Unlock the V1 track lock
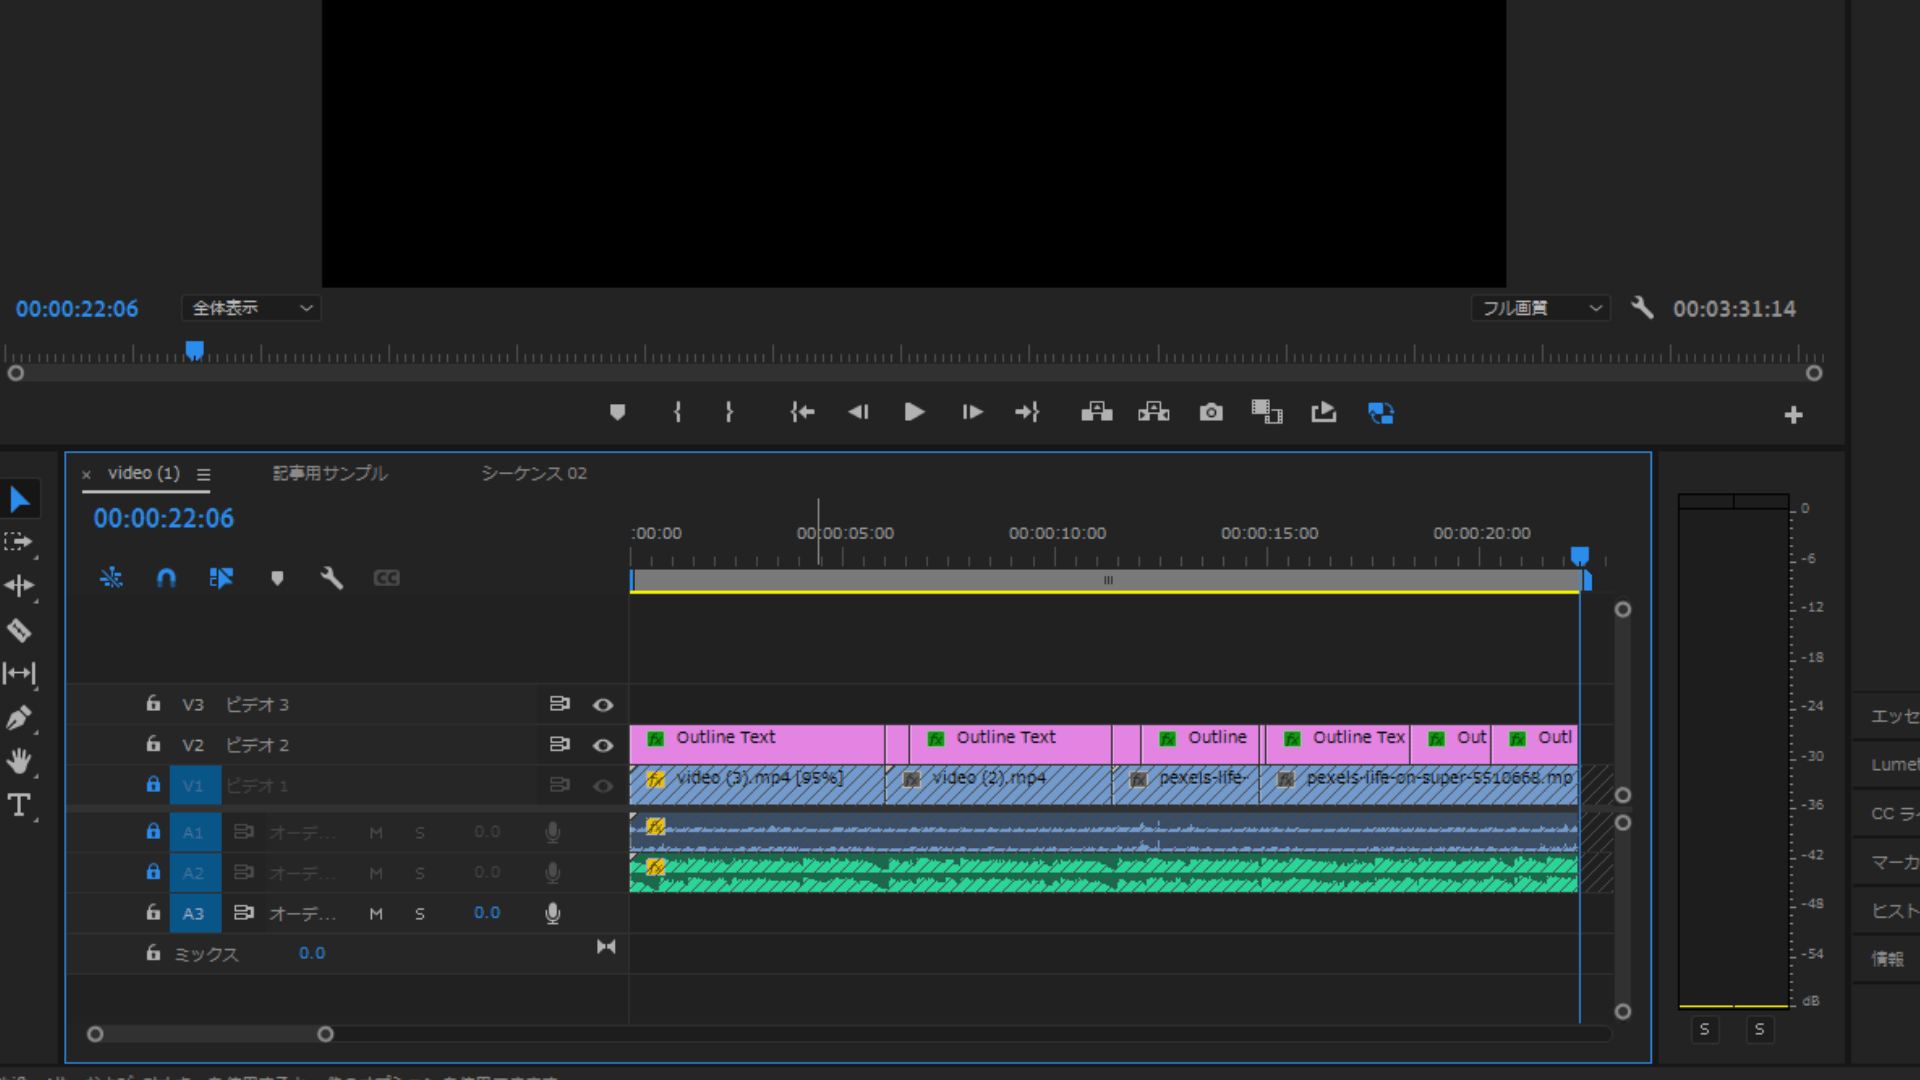Screen dimensions: 1920x1080 [153, 785]
